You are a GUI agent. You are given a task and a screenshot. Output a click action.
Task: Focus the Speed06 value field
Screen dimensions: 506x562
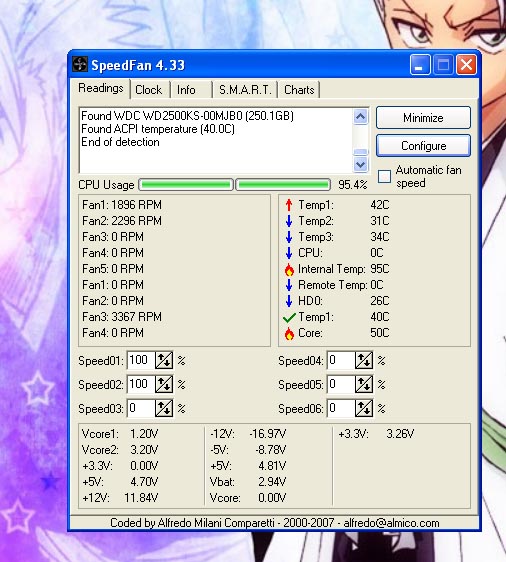pyautogui.click(x=341, y=408)
